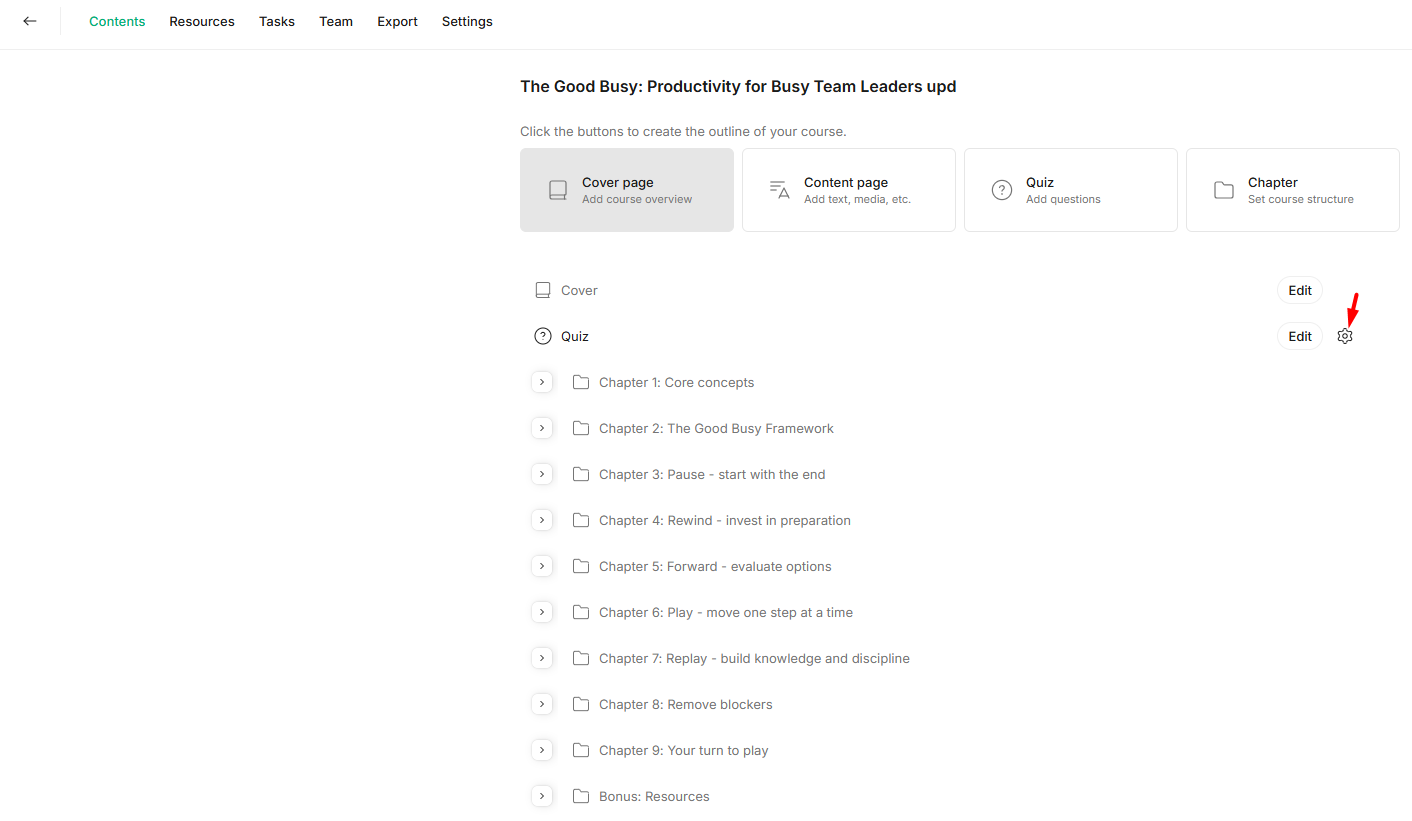The height and width of the screenshot is (821, 1412).
Task: Expand Chapter 7: Replay chapter
Action: [x=542, y=658]
